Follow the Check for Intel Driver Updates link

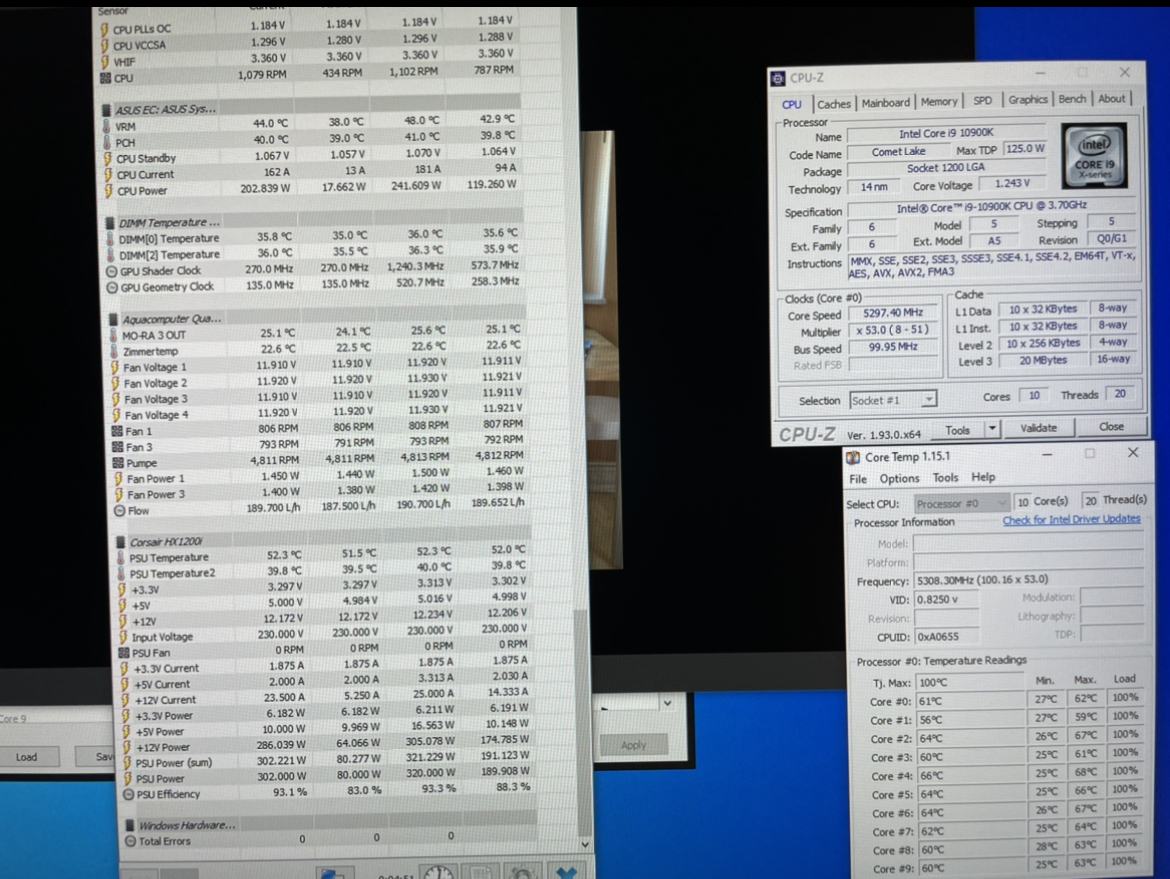1072,519
